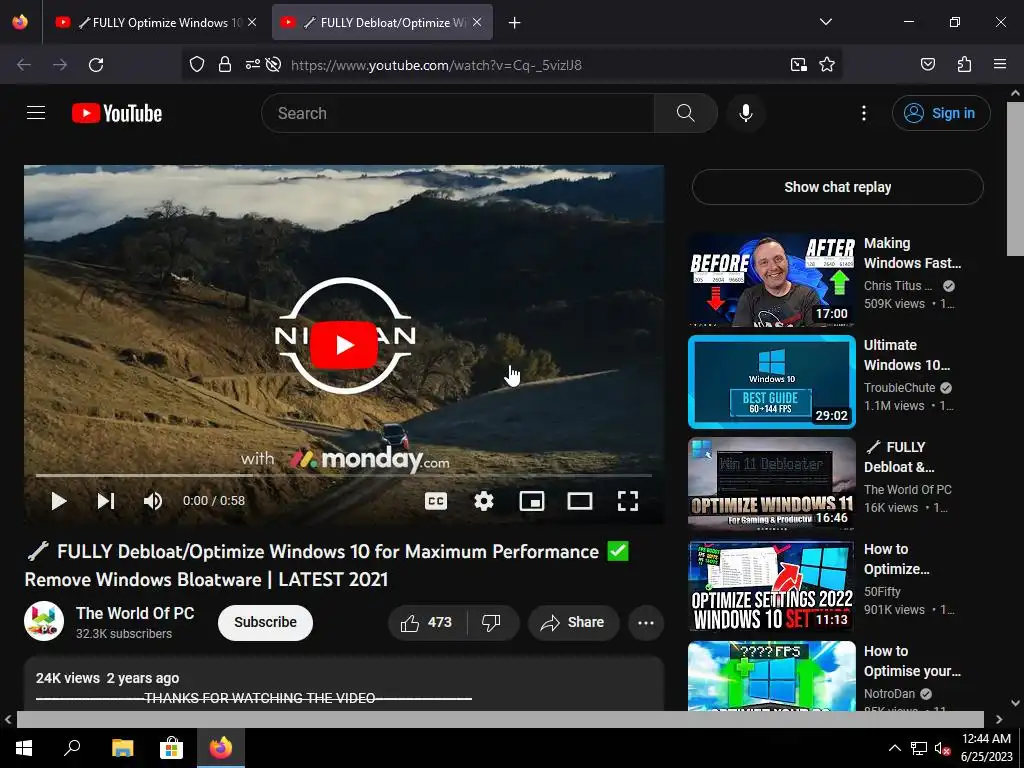Viewport: 1024px width, 768px height.
Task: Enter full screen mode
Action: coord(628,501)
